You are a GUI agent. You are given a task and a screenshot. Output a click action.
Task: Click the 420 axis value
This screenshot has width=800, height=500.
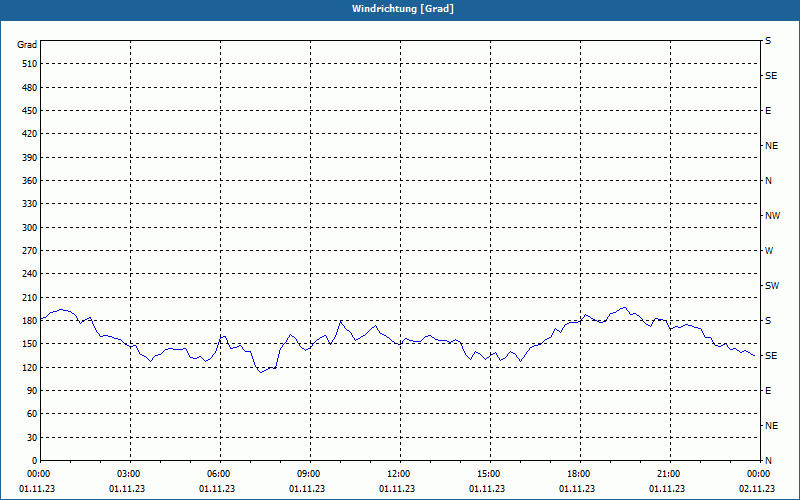(30, 134)
